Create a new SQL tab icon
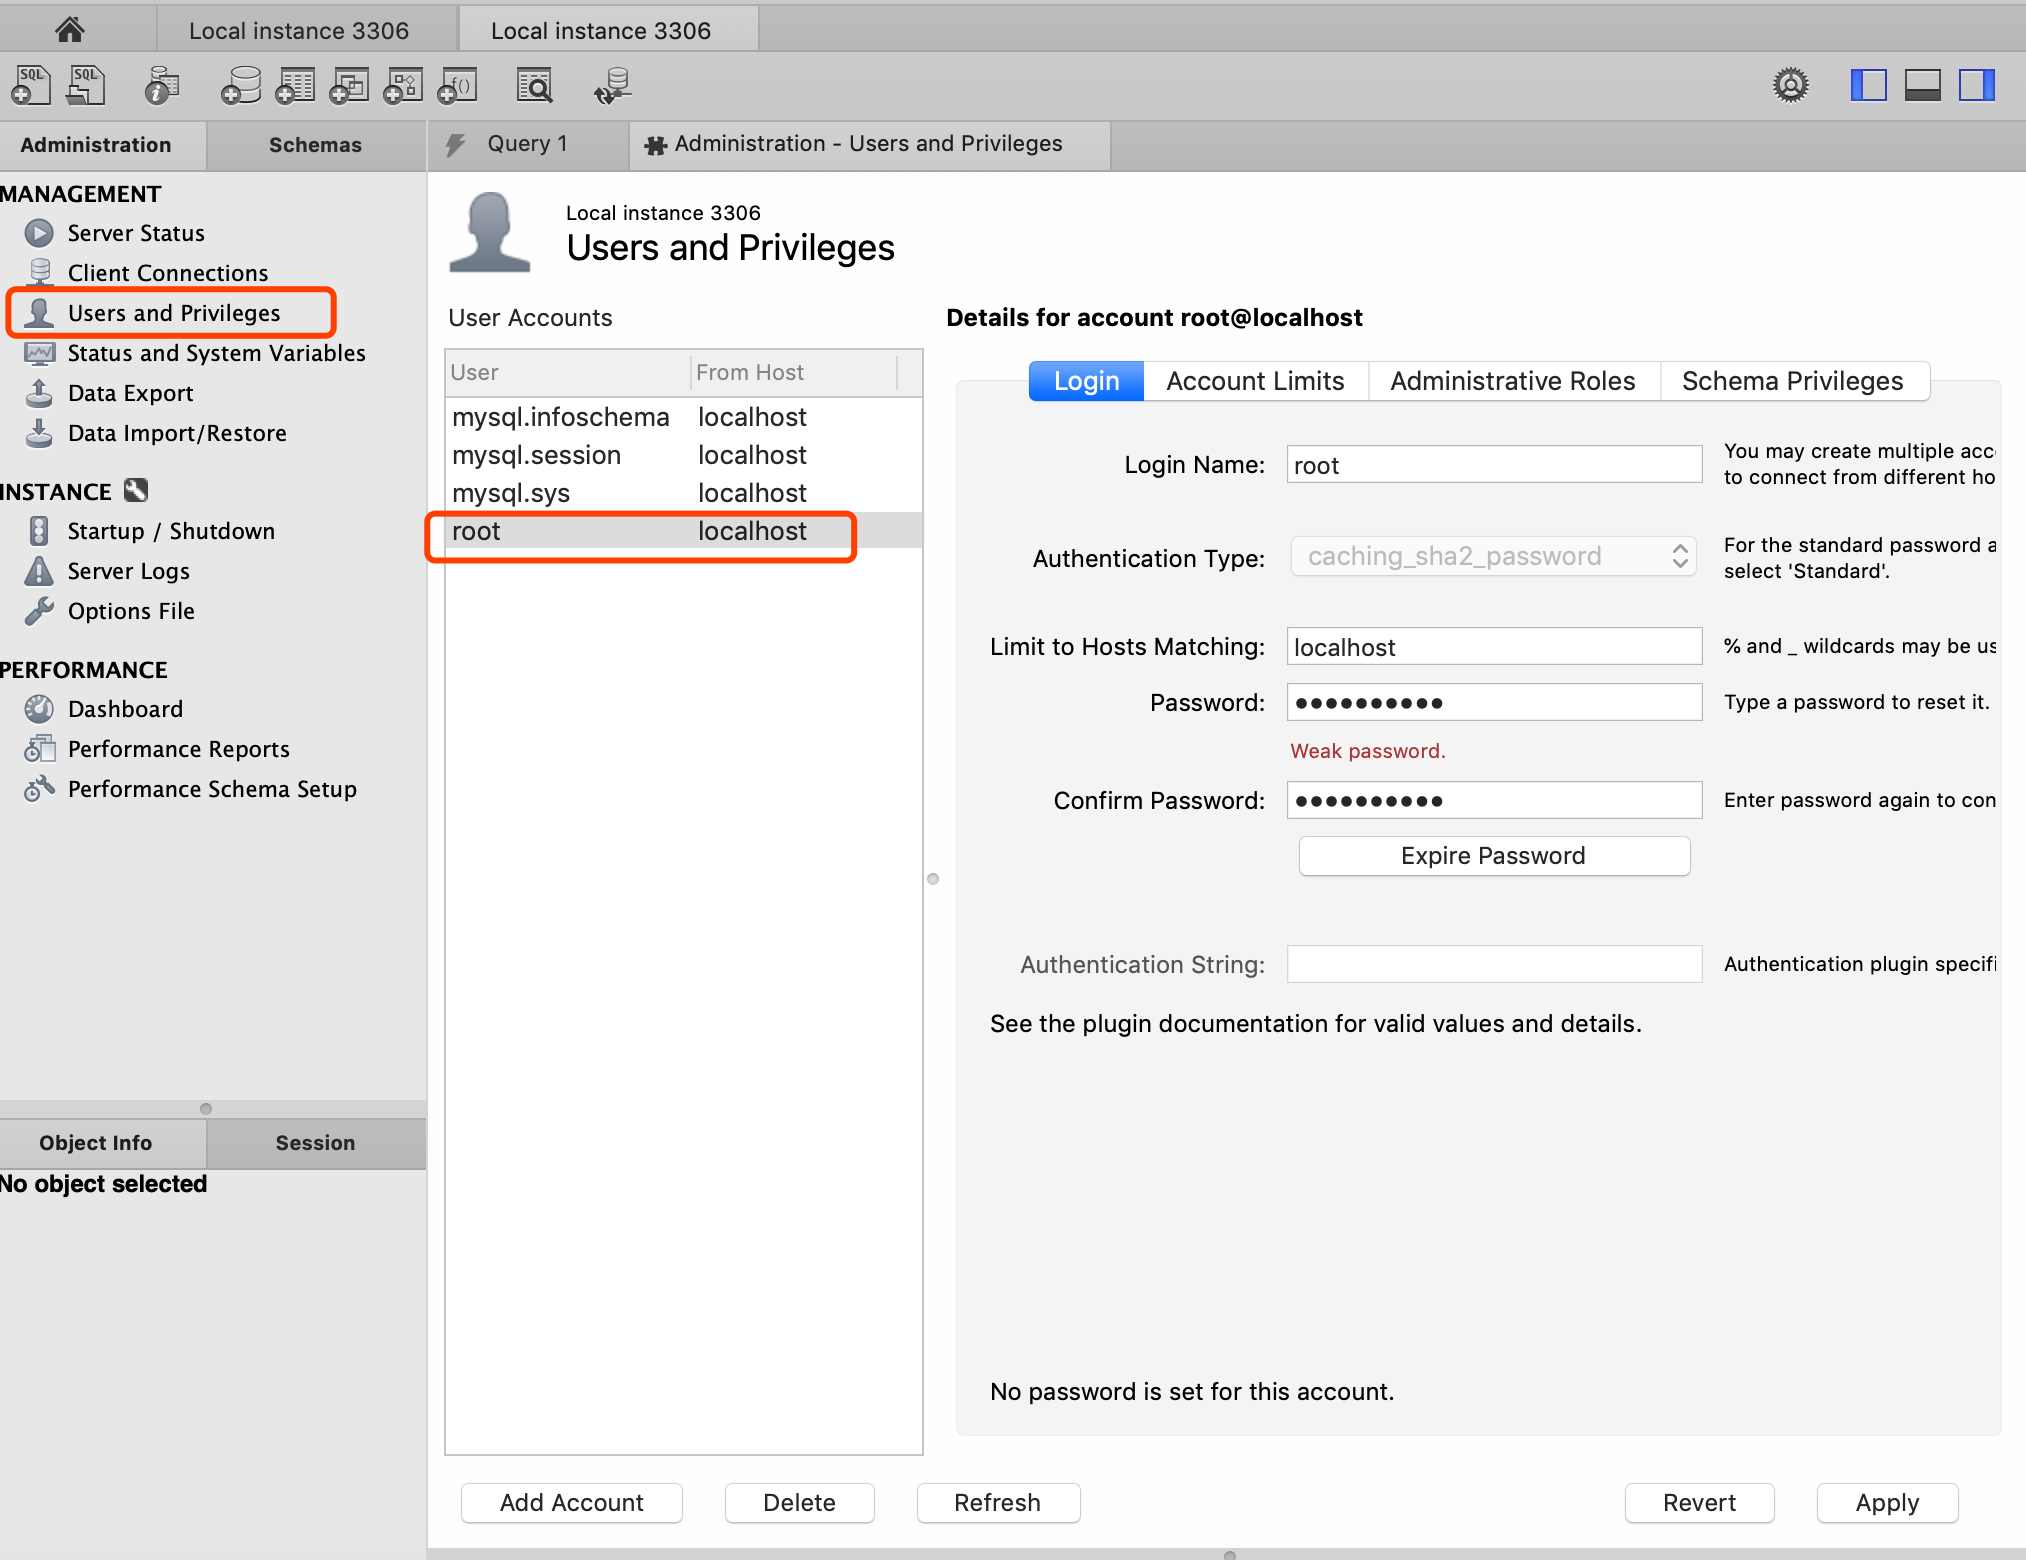 [x=31, y=86]
